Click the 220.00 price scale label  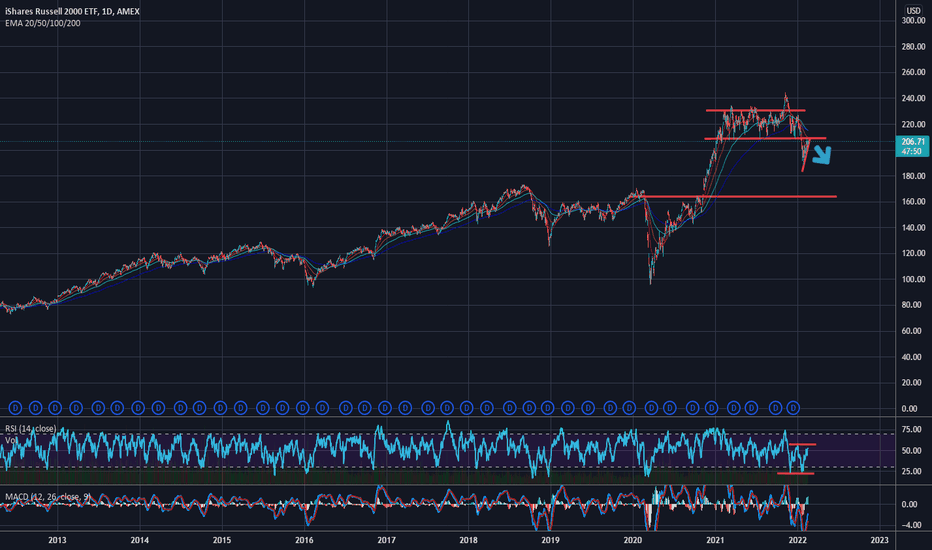[x=913, y=124]
